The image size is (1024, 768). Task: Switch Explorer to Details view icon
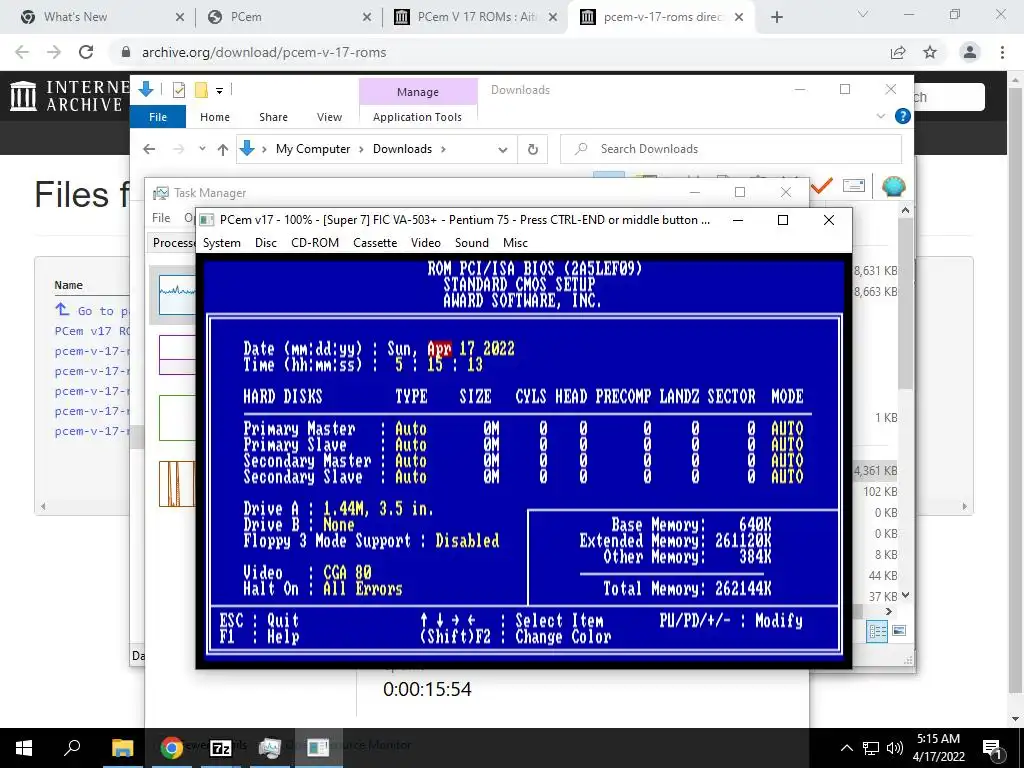(x=877, y=632)
